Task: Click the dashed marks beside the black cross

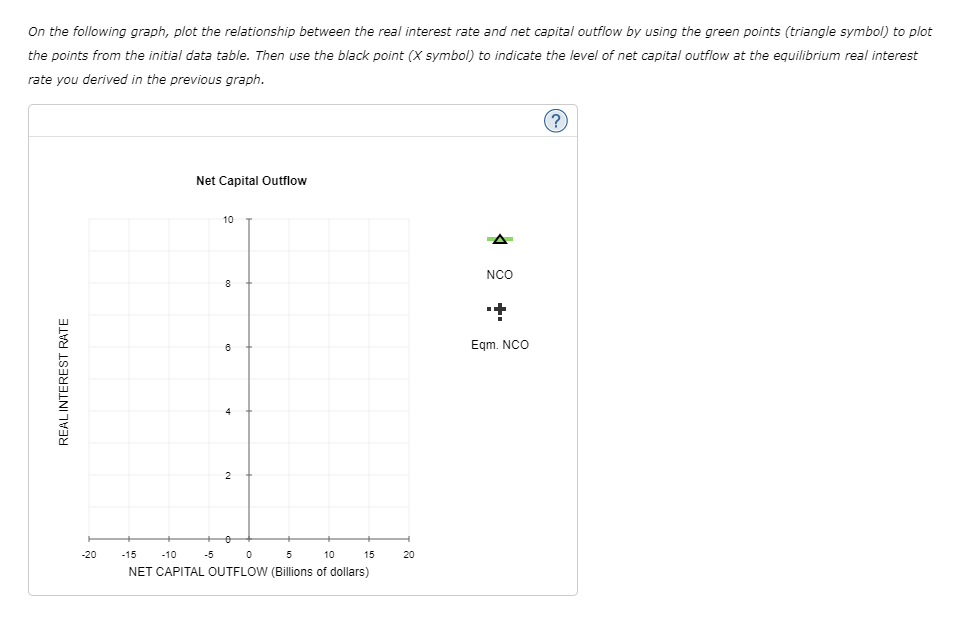Action: 490,310
